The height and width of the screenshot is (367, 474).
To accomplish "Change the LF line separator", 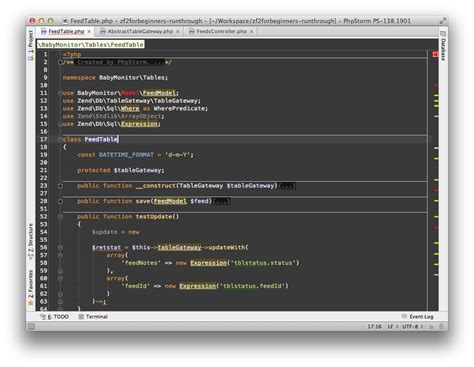I will (x=393, y=326).
